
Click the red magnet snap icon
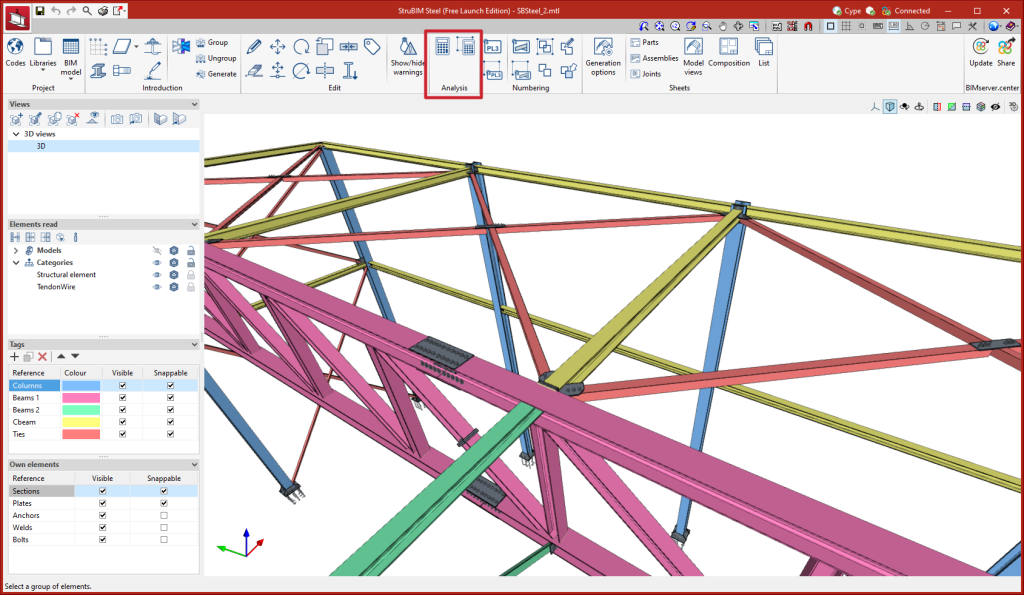(x=808, y=26)
